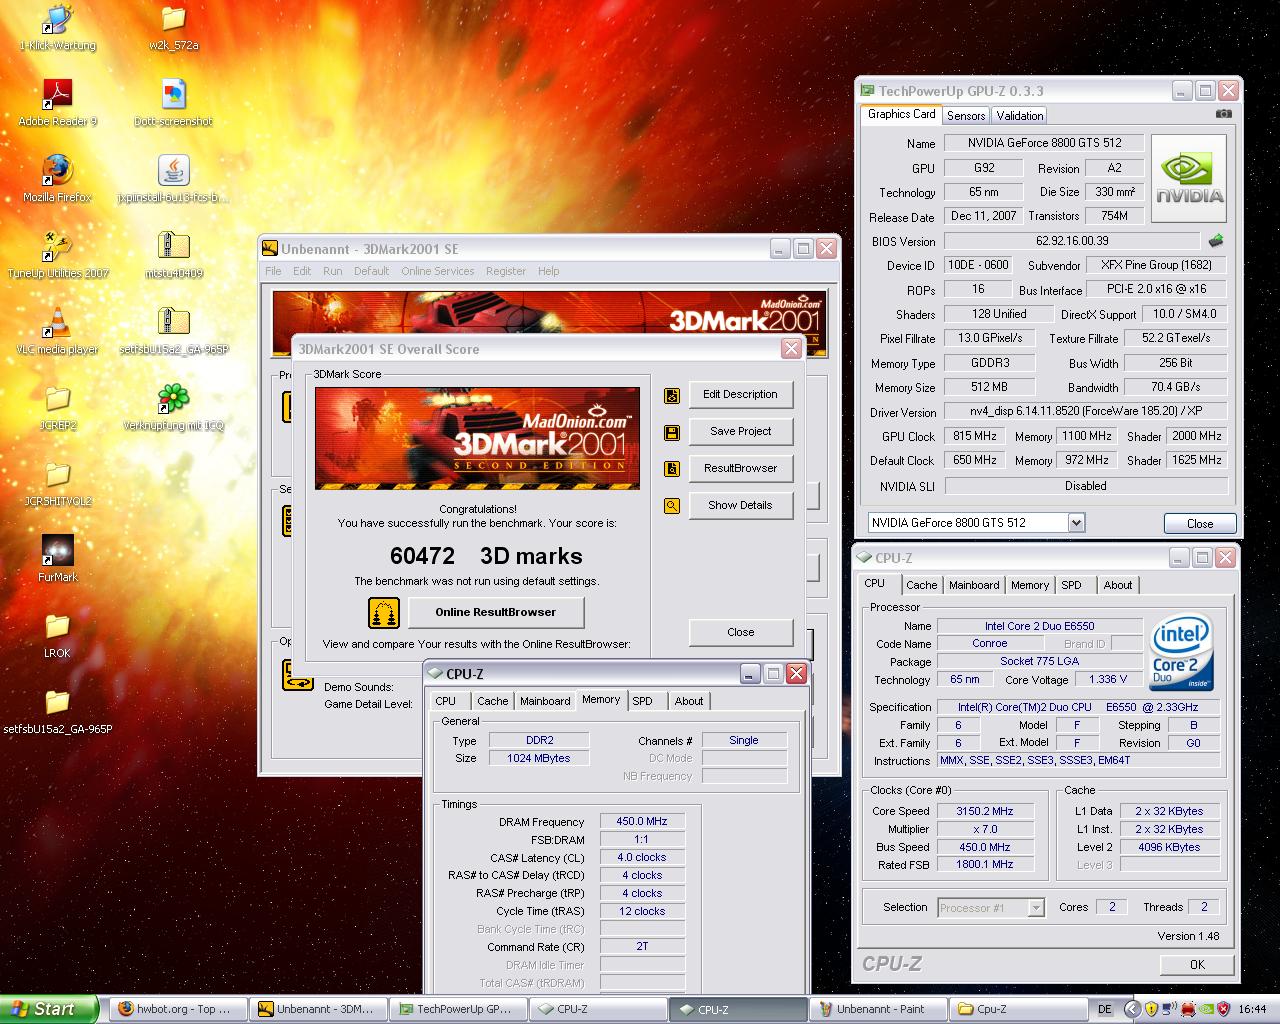Image resolution: width=1280 pixels, height=1024 pixels.
Task: Launch FurMark from the desktop
Action: point(58,551)
